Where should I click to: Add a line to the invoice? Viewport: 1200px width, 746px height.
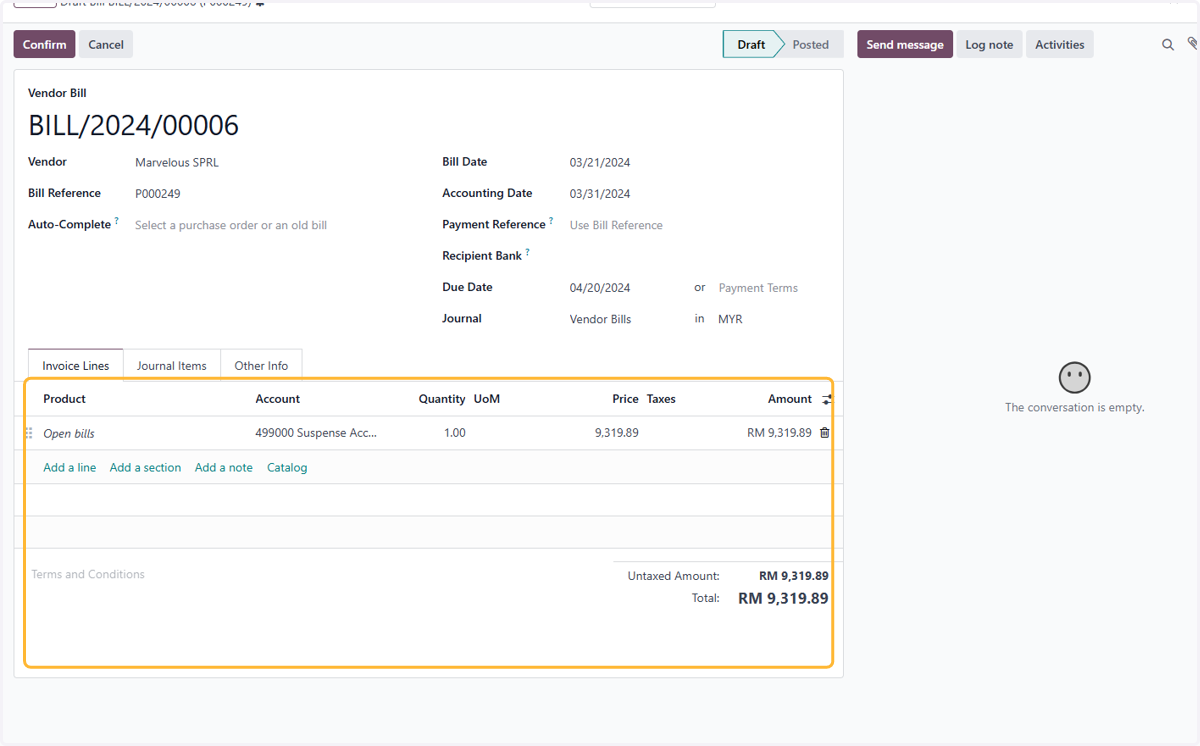click(70, 467)
